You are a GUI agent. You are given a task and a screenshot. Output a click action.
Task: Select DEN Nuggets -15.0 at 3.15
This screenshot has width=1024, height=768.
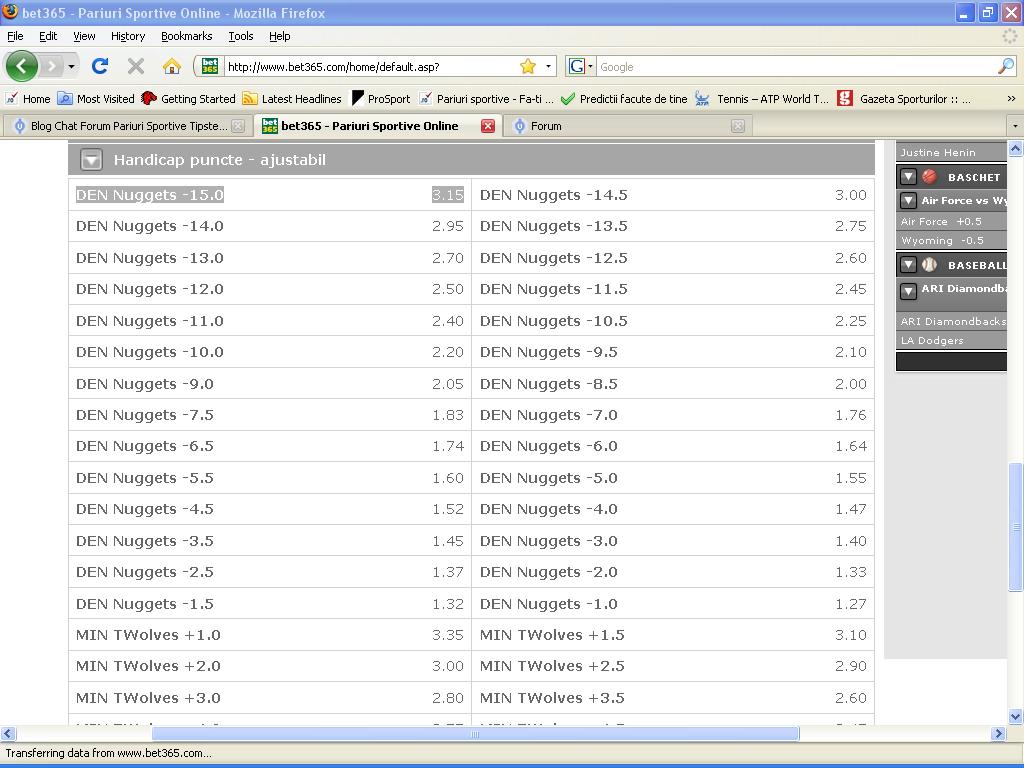tap(270, 195)
